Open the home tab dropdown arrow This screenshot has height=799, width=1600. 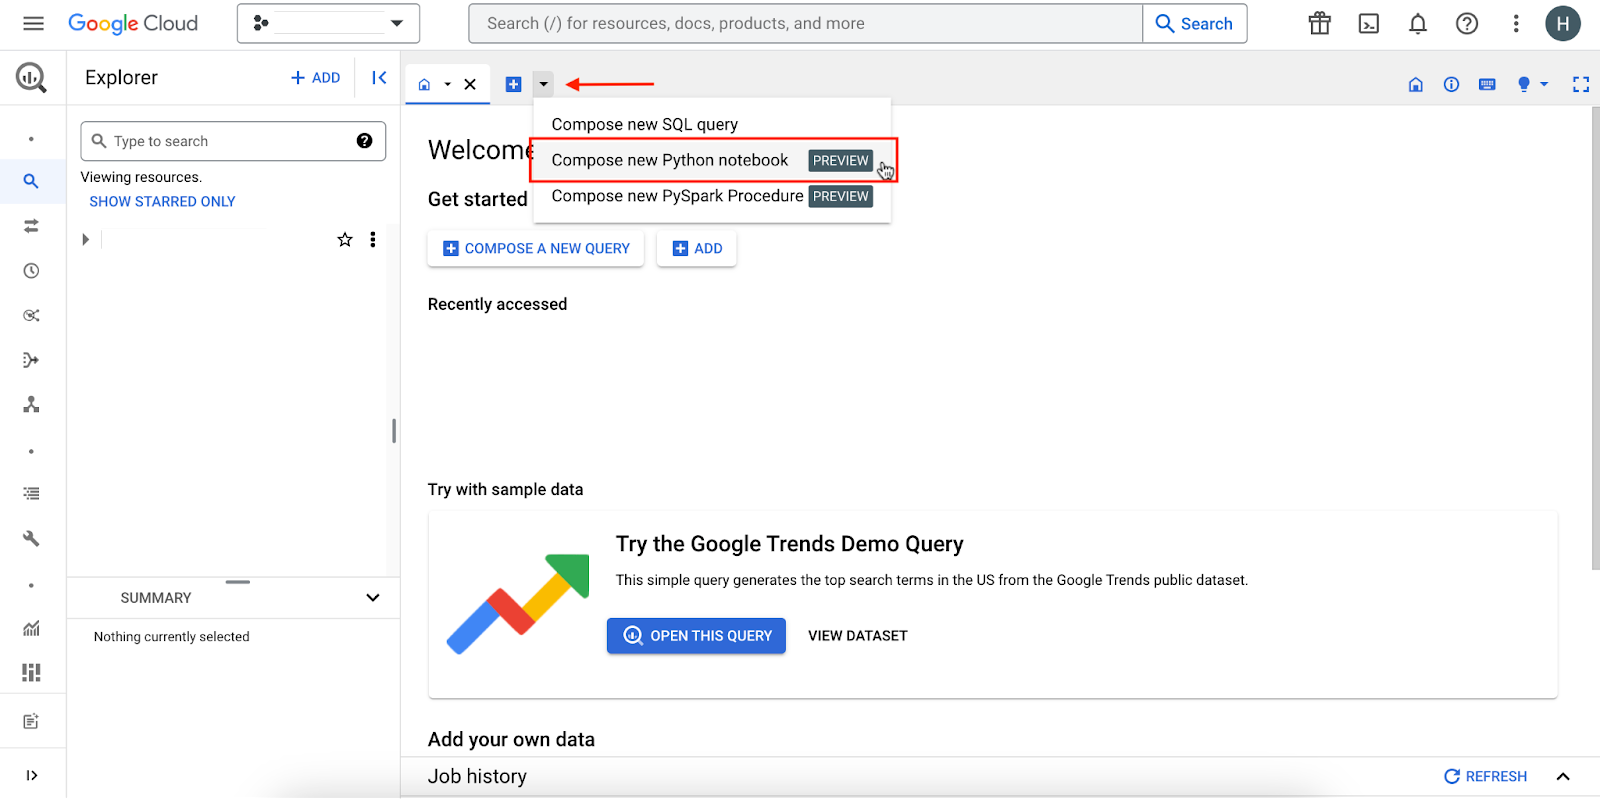coord(447,85)
